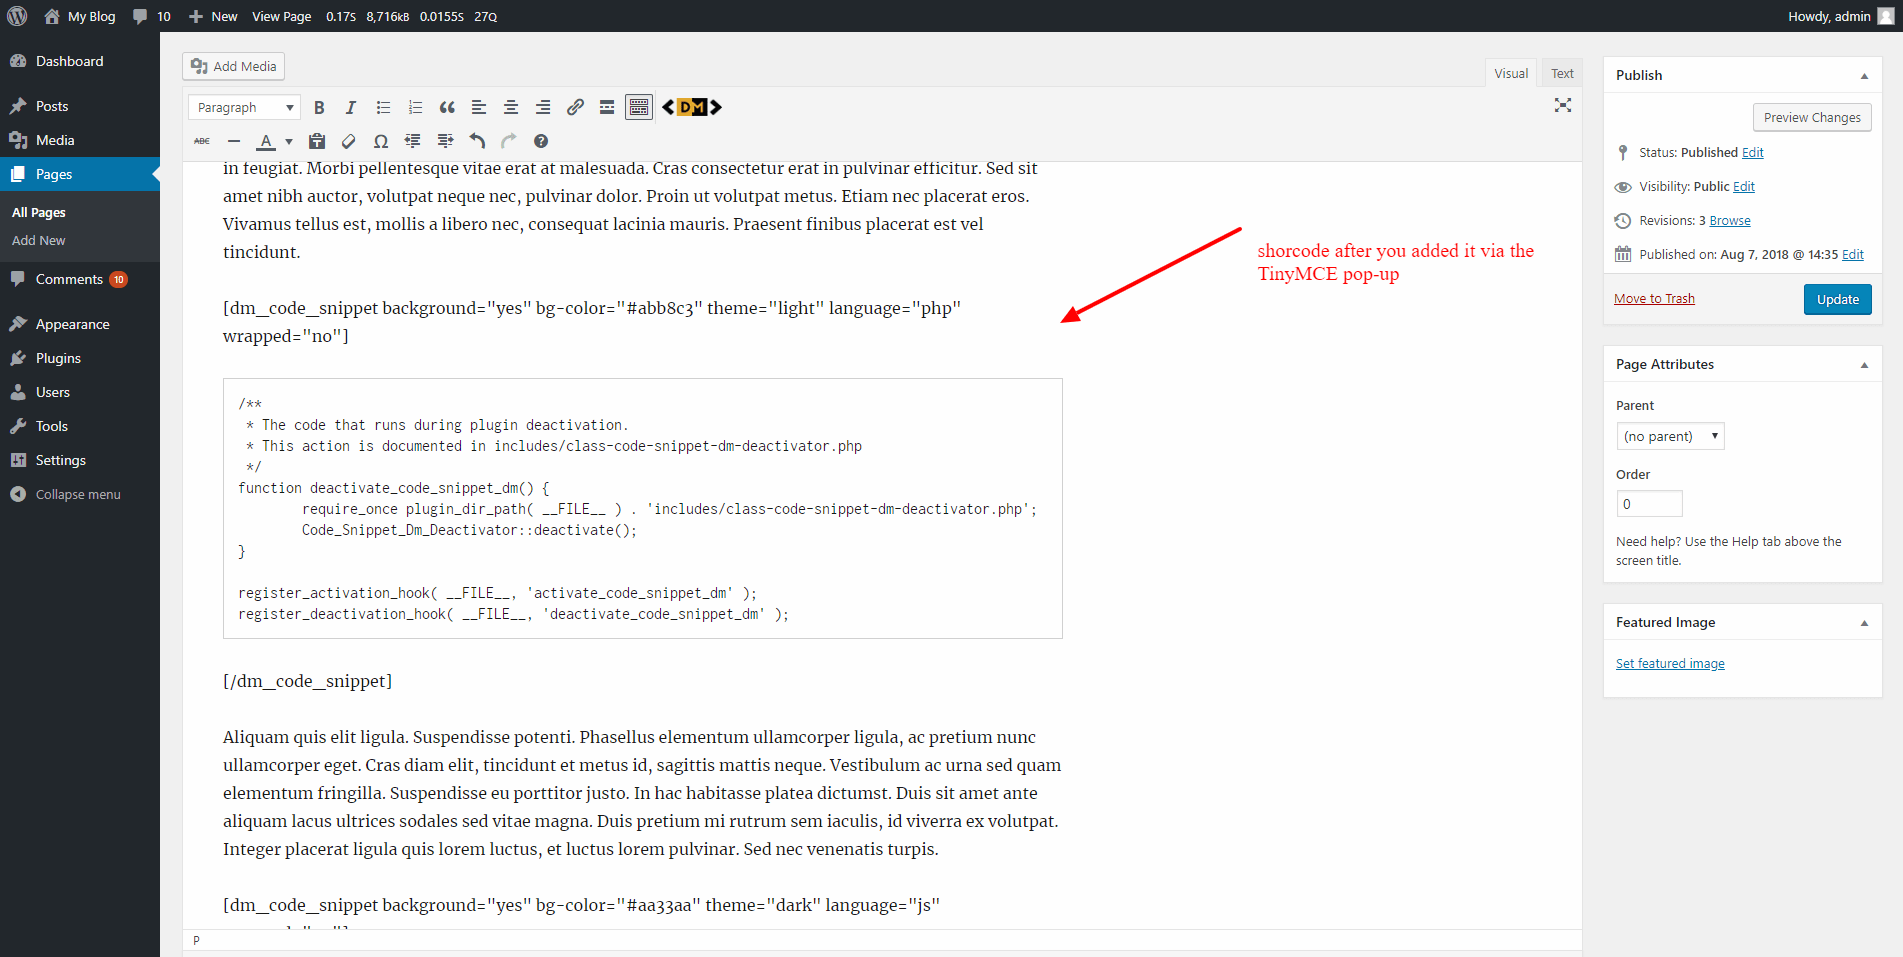Insert a special character
This screenshot has height=957, width=1903.
click(381, 141)
